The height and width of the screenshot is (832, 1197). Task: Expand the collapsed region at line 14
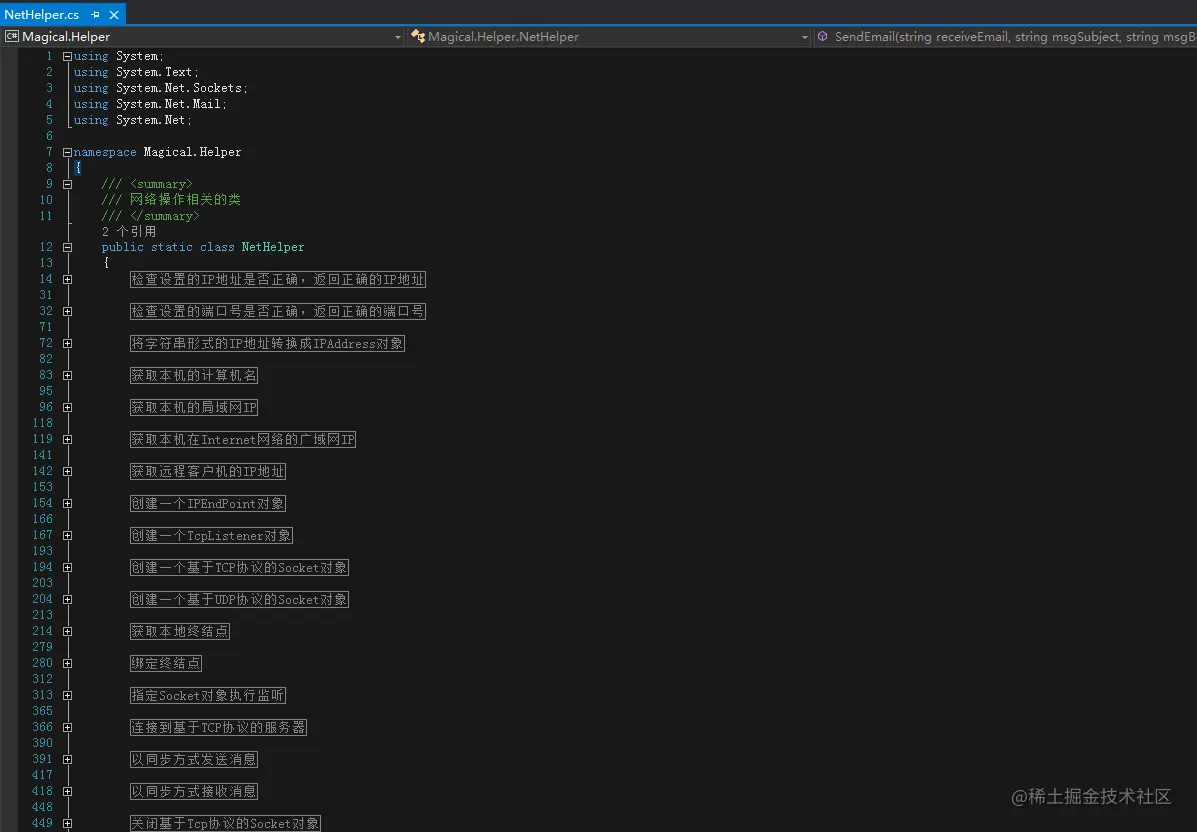pyautogui.click(x=67, y=279)
